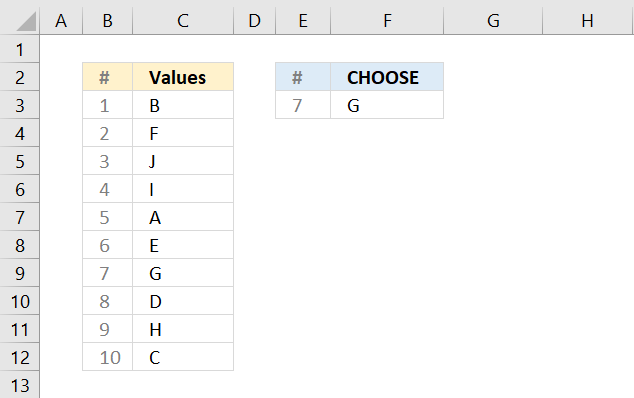Select column C header
Image resolution: width=634 pixels, height=398 pixels.
pyautogui.click(x=183, y=20)
